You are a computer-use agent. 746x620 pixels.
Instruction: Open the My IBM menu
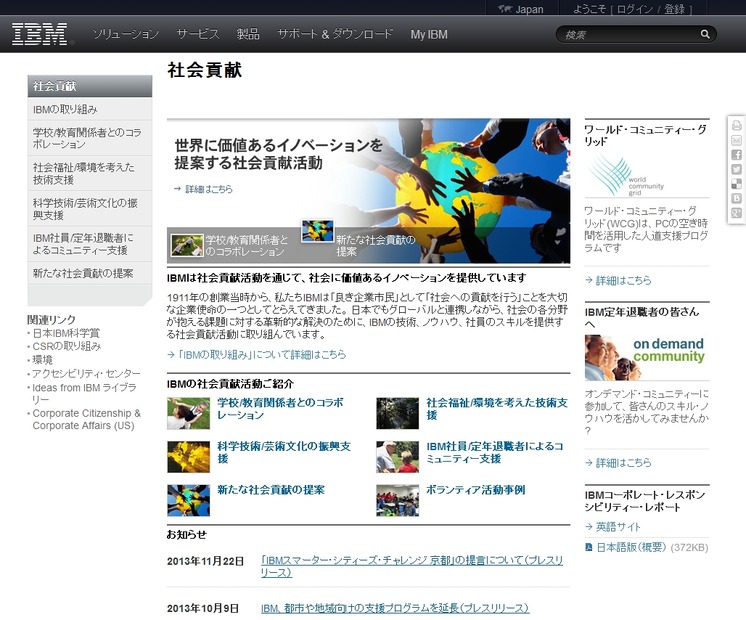click(x=429, y=34)
